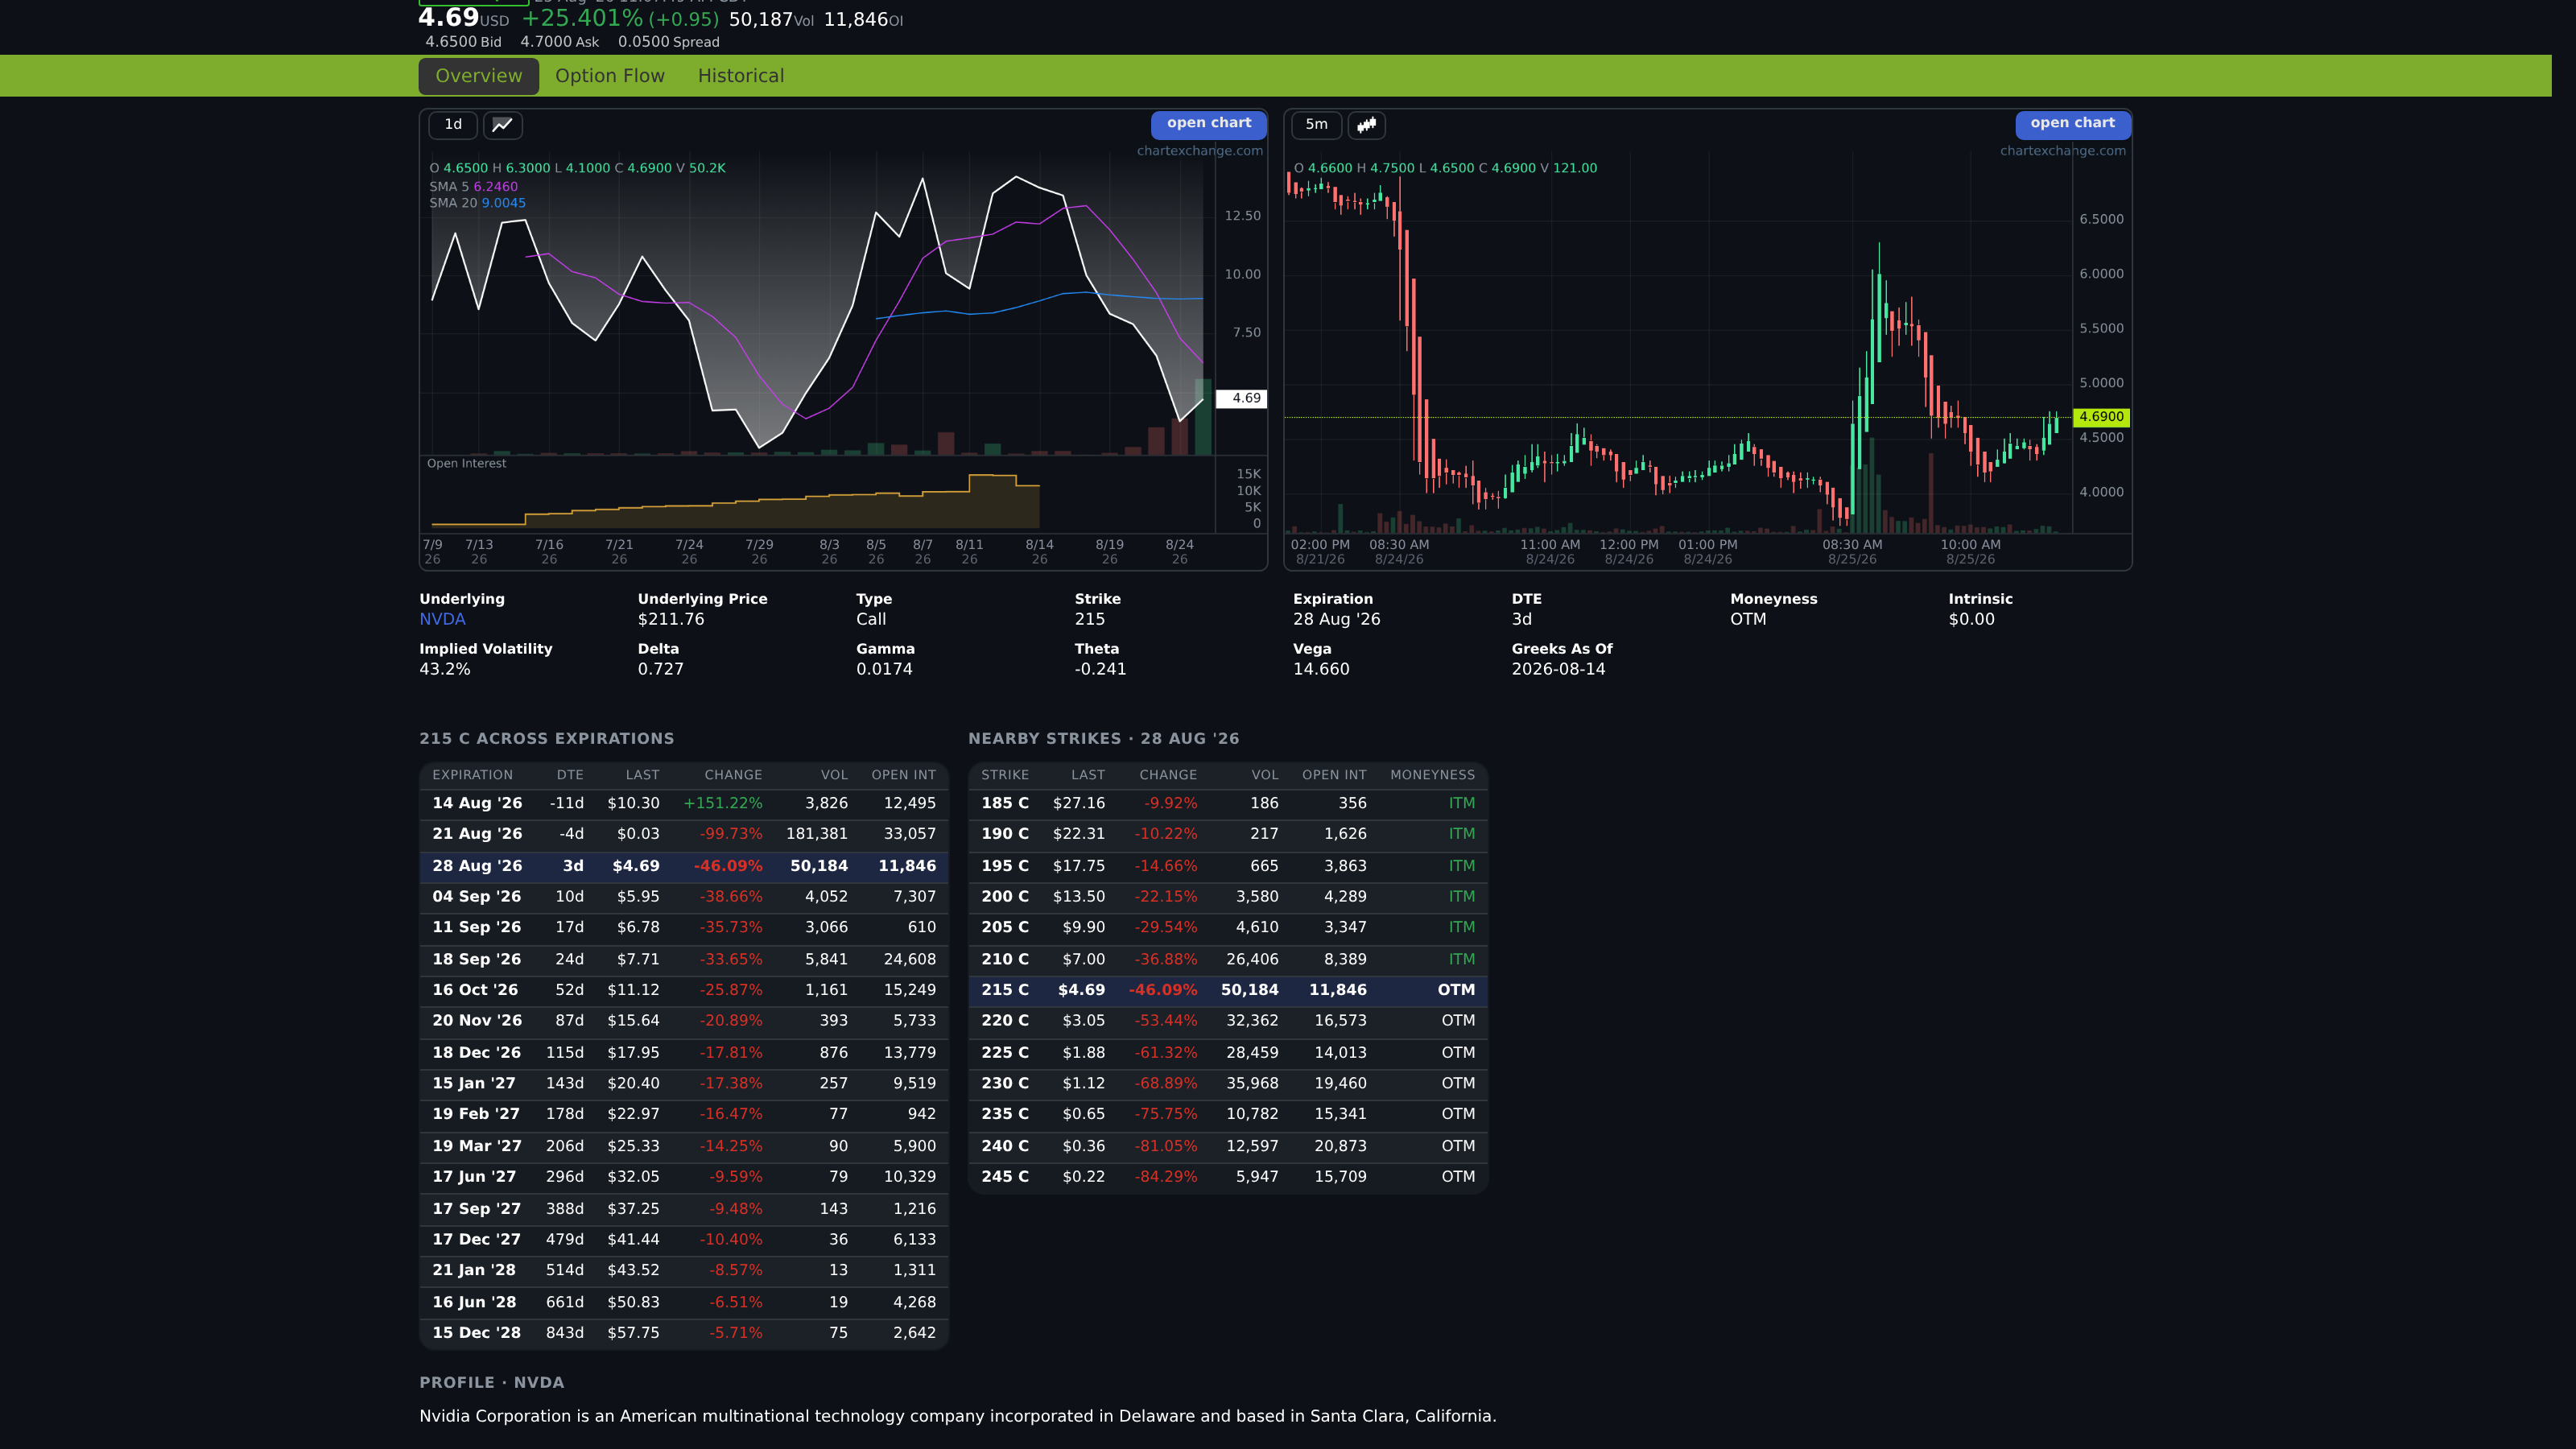2576x1449 pixels.
Task: Click the SMA 20 indicator label
Action: [x=477, y=203]
